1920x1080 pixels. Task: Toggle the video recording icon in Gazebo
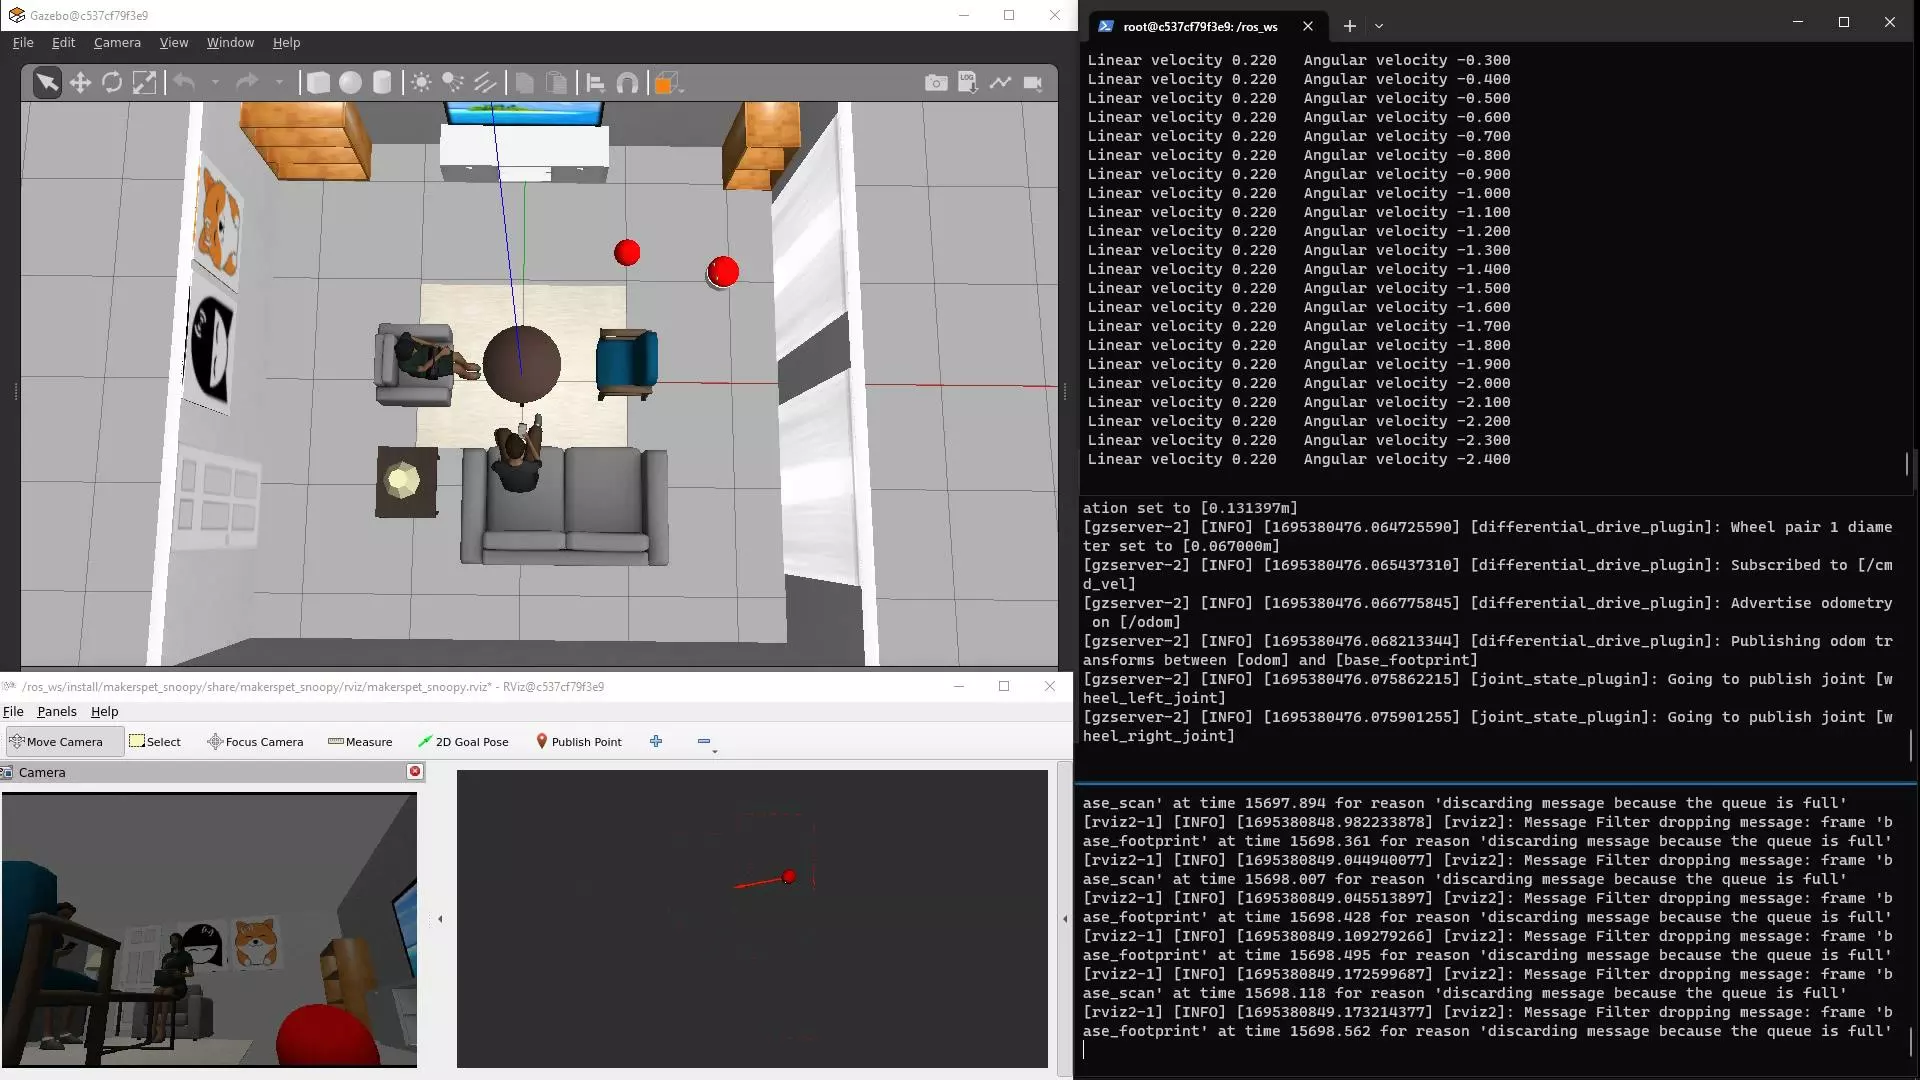coord(1036,83)
